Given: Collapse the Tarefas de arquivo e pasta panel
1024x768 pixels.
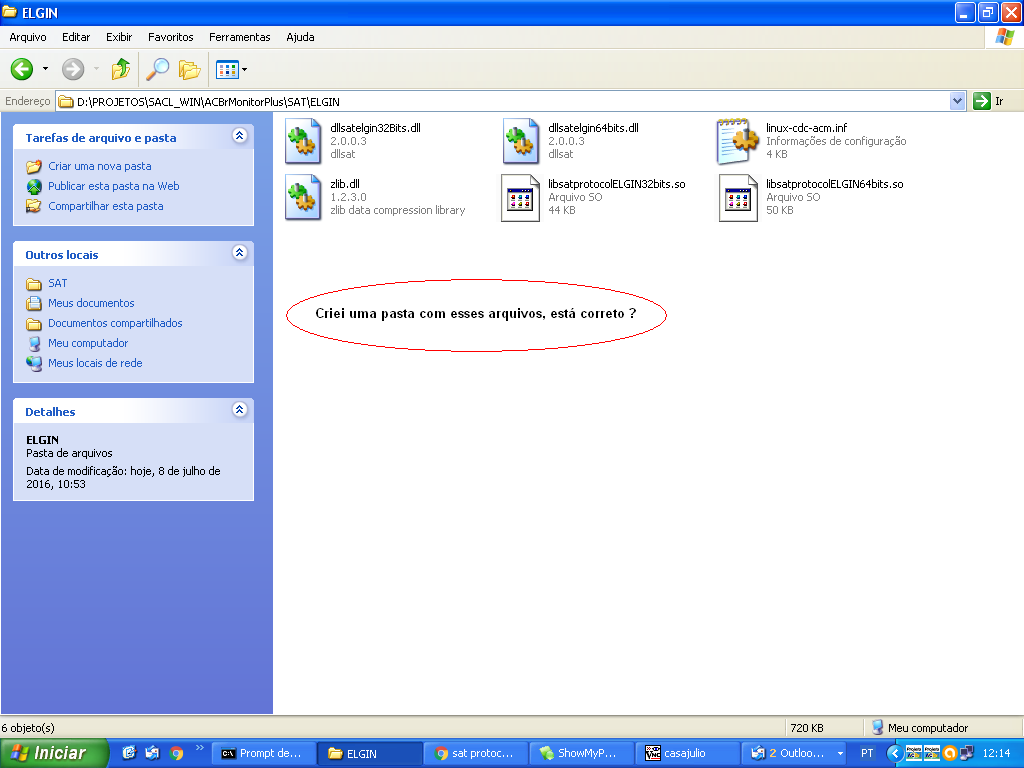Looking at the screenshot, I should pyautogui.click(x=240, y=136).
